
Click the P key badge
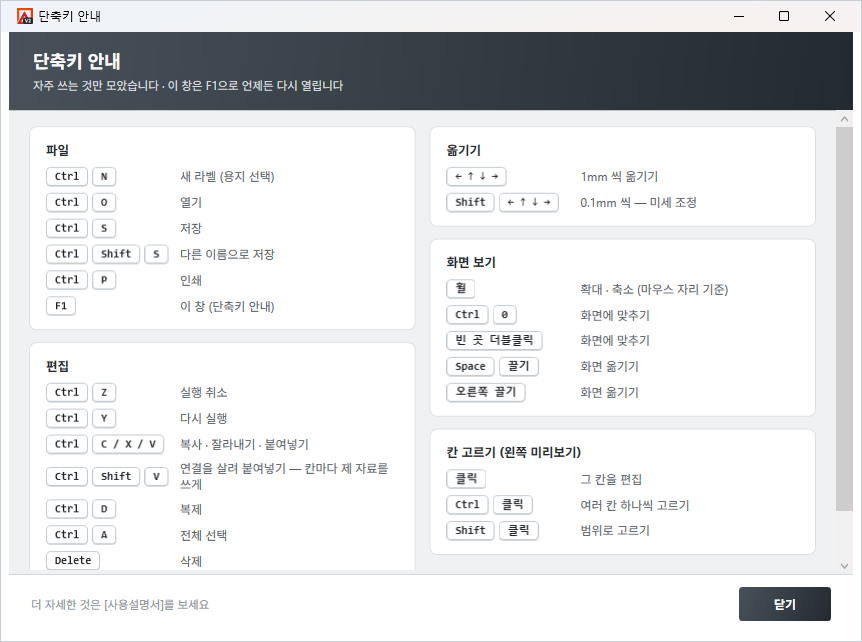coord(104,280)
